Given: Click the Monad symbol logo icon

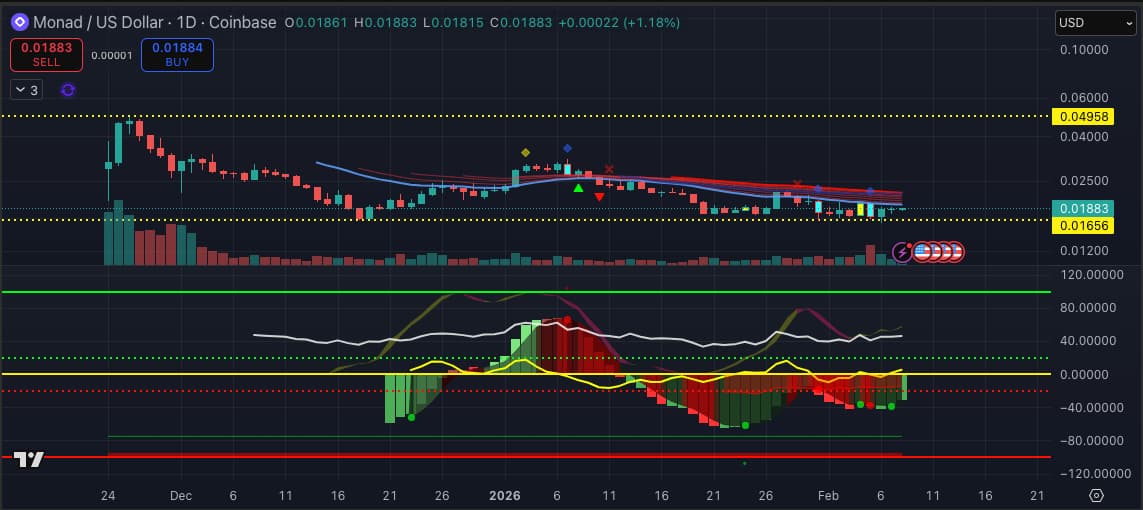Looking at the screenshot, I should coord(19,22).
